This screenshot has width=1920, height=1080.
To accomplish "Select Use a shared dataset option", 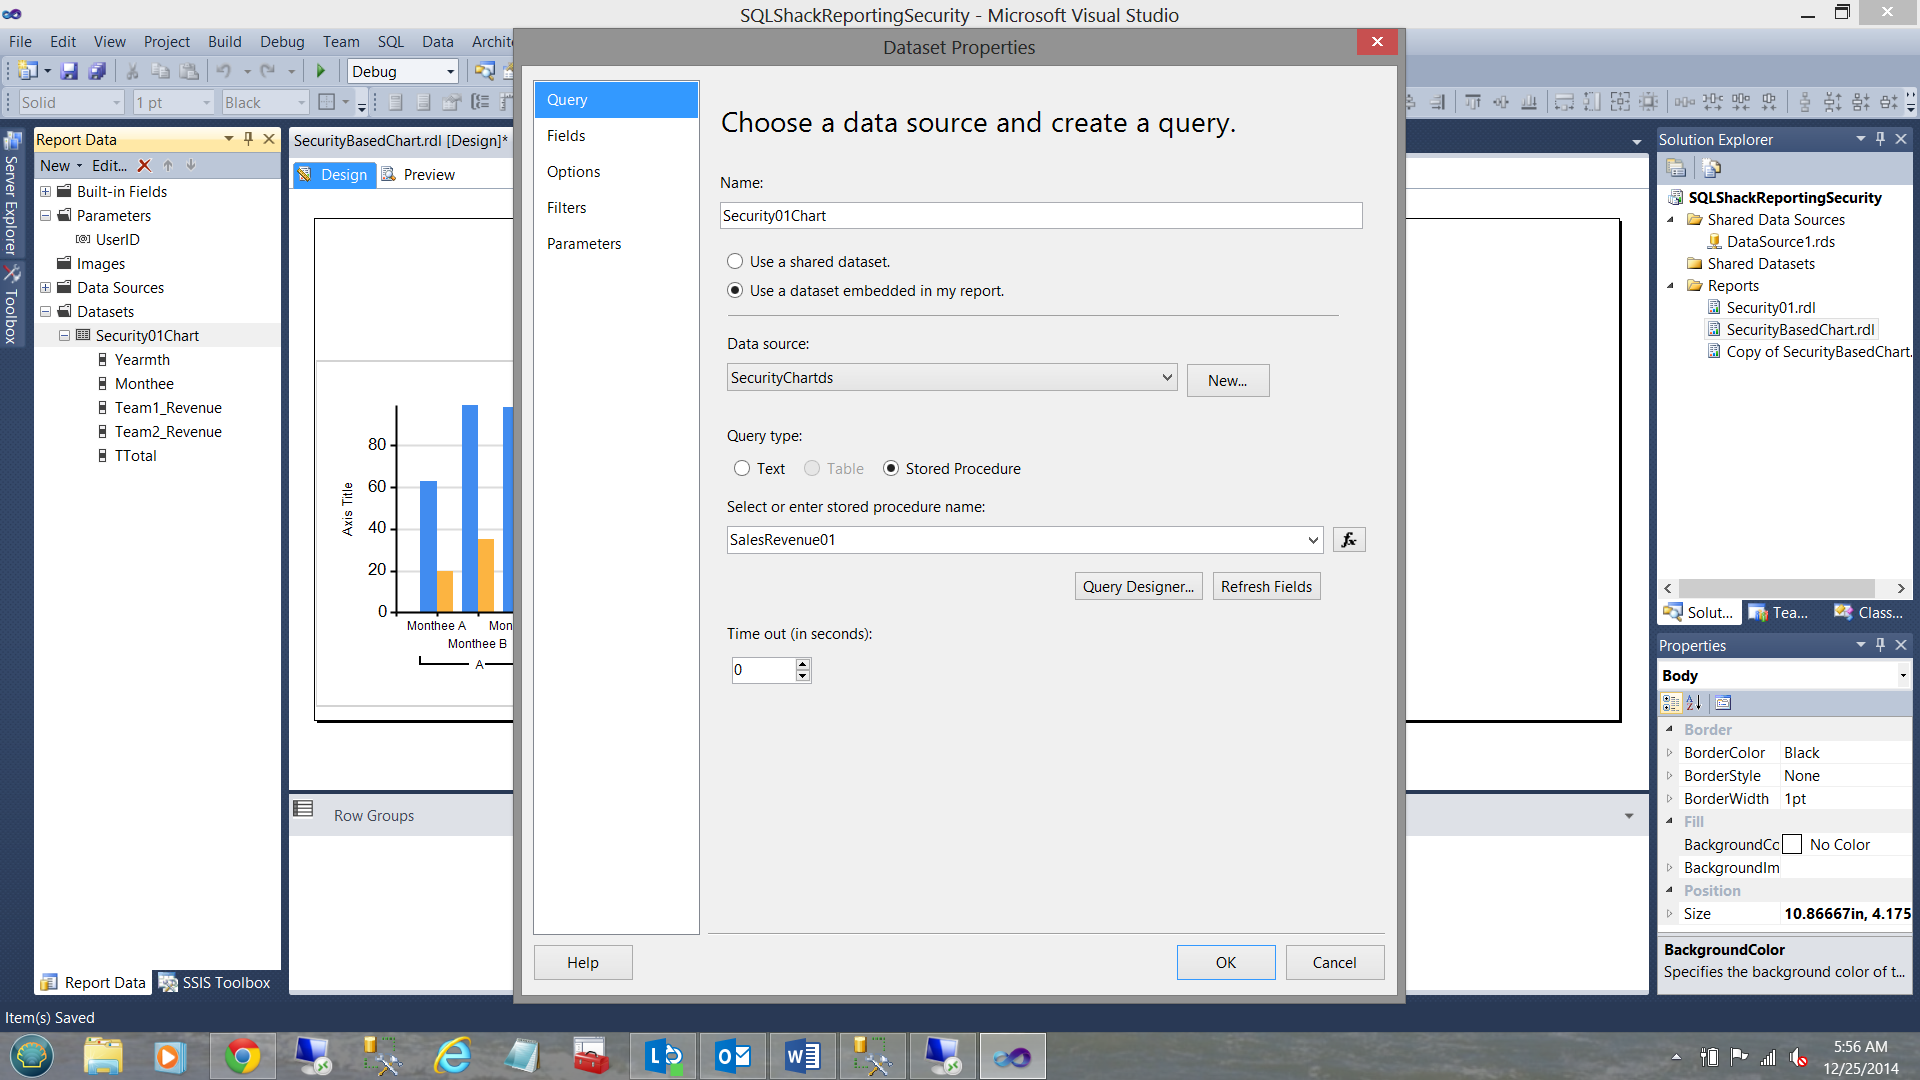I will (735, 262).
